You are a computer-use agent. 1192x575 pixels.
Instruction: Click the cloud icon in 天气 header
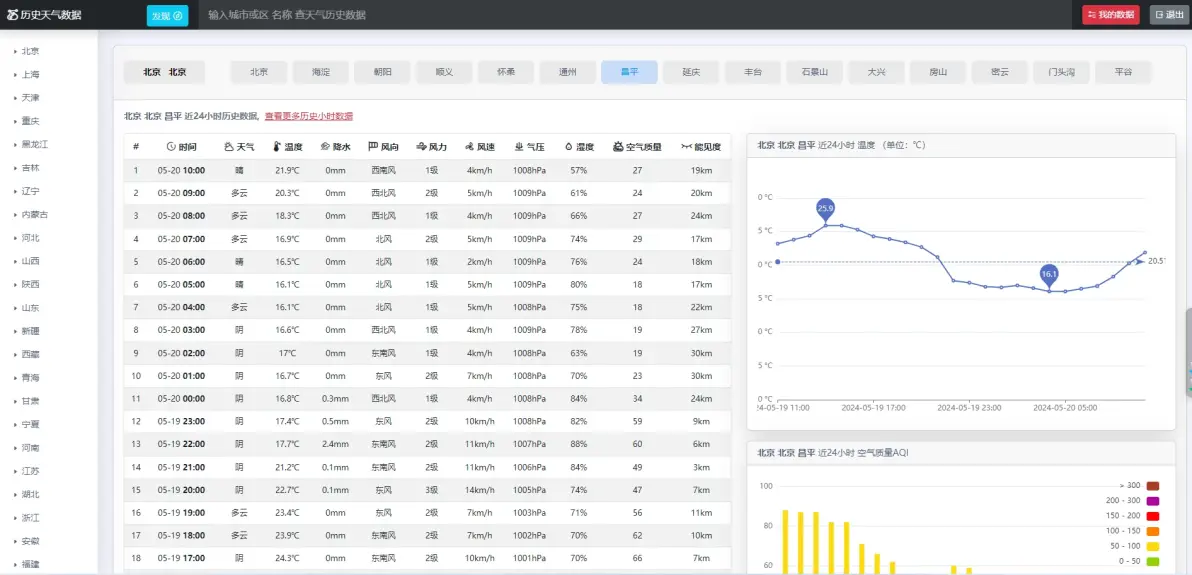pos(229,147)
